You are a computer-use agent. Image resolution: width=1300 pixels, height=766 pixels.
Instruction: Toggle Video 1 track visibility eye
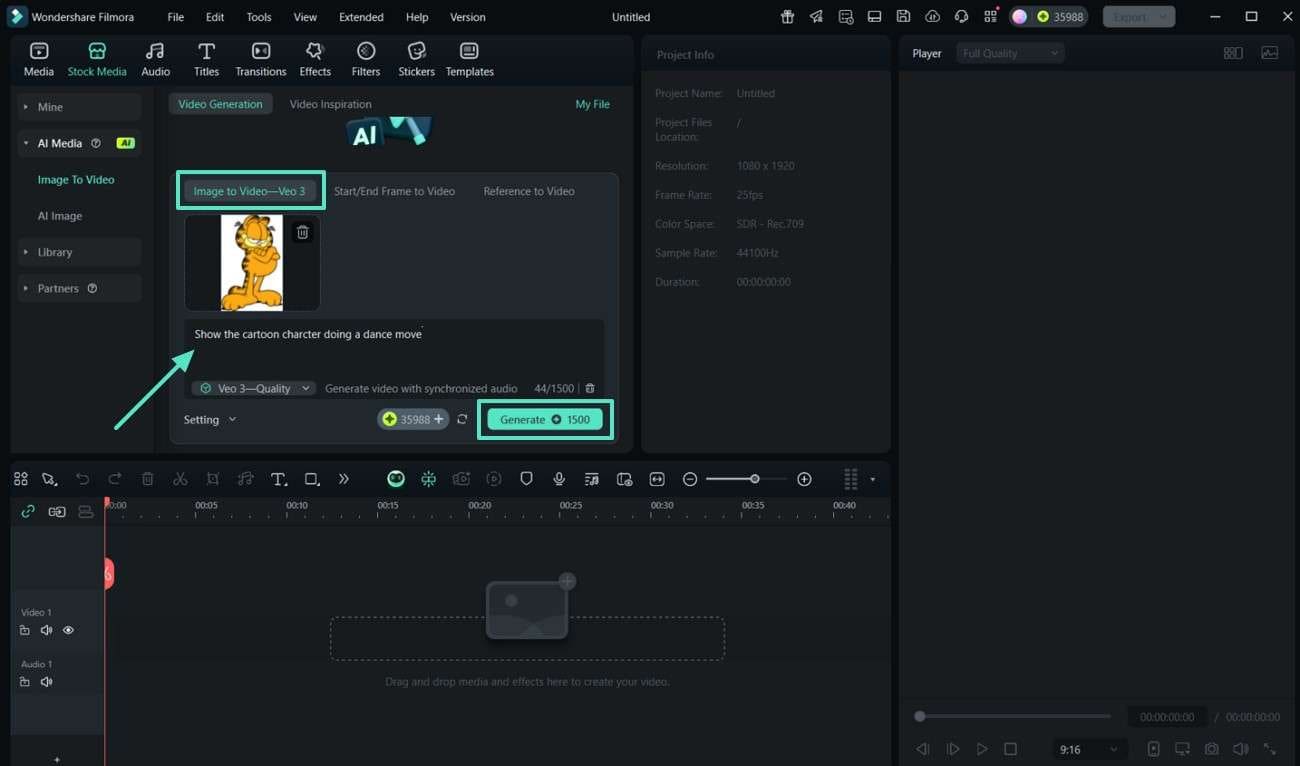click(68, 630)
